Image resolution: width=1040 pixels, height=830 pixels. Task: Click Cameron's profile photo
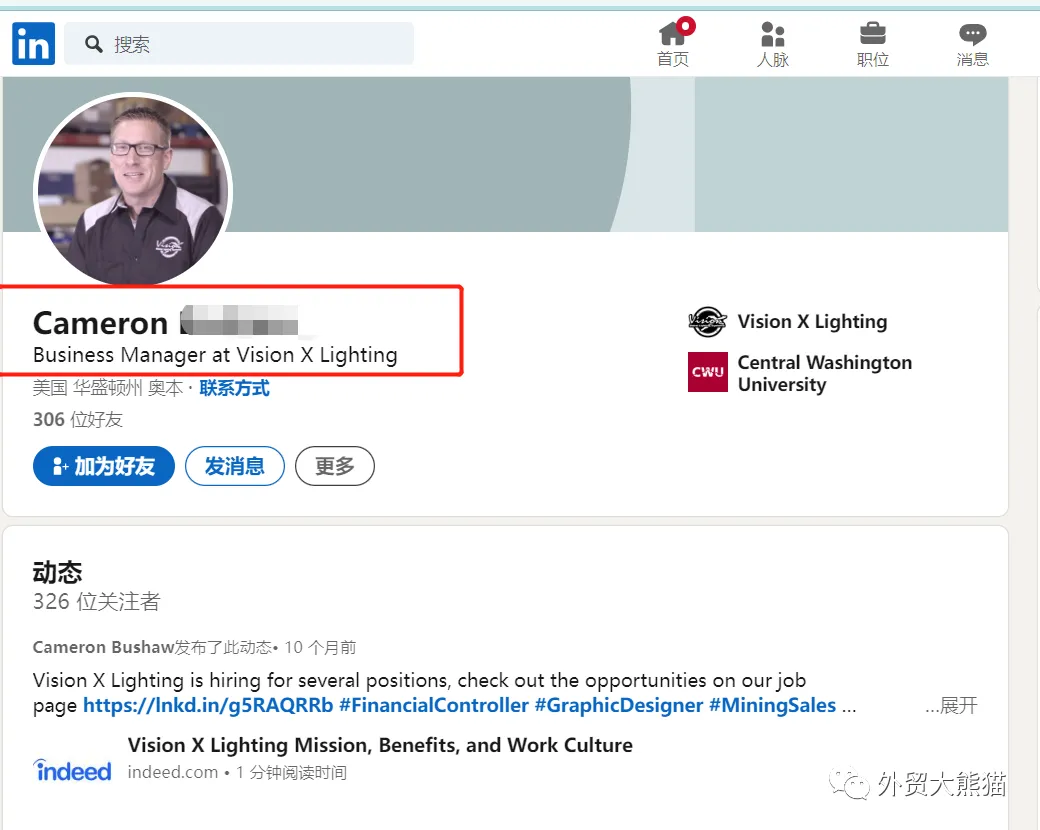coord(133,191)
